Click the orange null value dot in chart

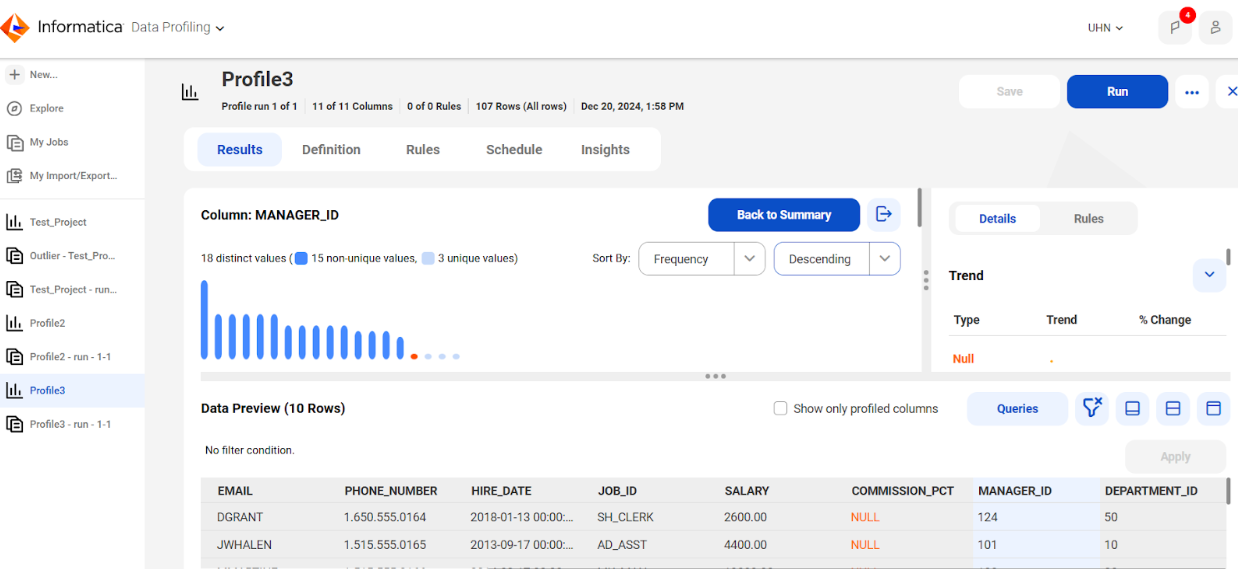pos(414,356)
